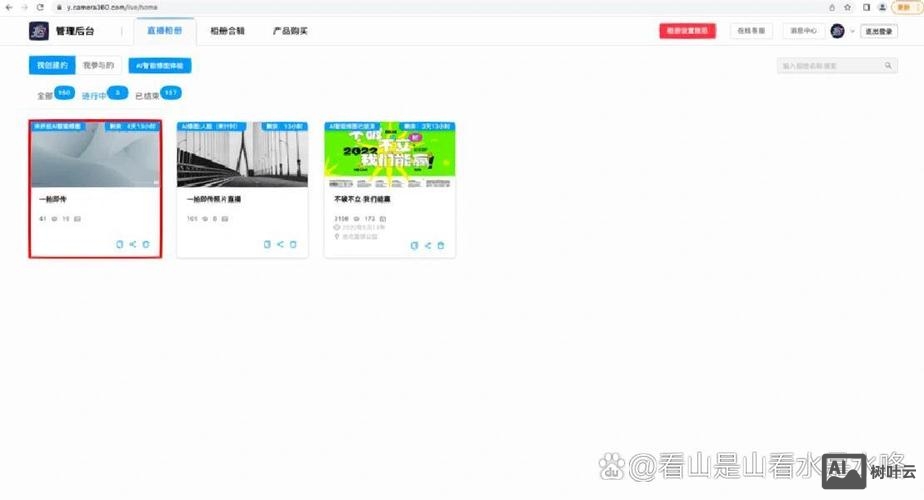
Task: Click the 一拍即传 album title
Action: (52, 199)
